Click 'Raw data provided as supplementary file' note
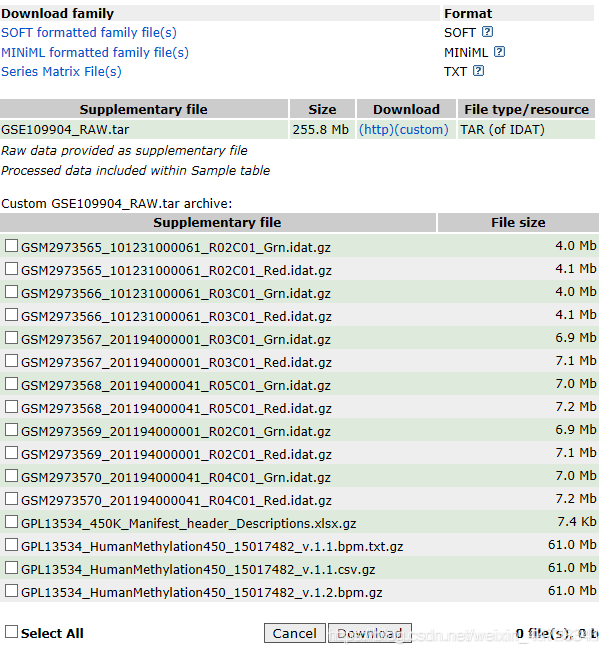The width and height of the screenshot is (608, 654). (124, 151)
